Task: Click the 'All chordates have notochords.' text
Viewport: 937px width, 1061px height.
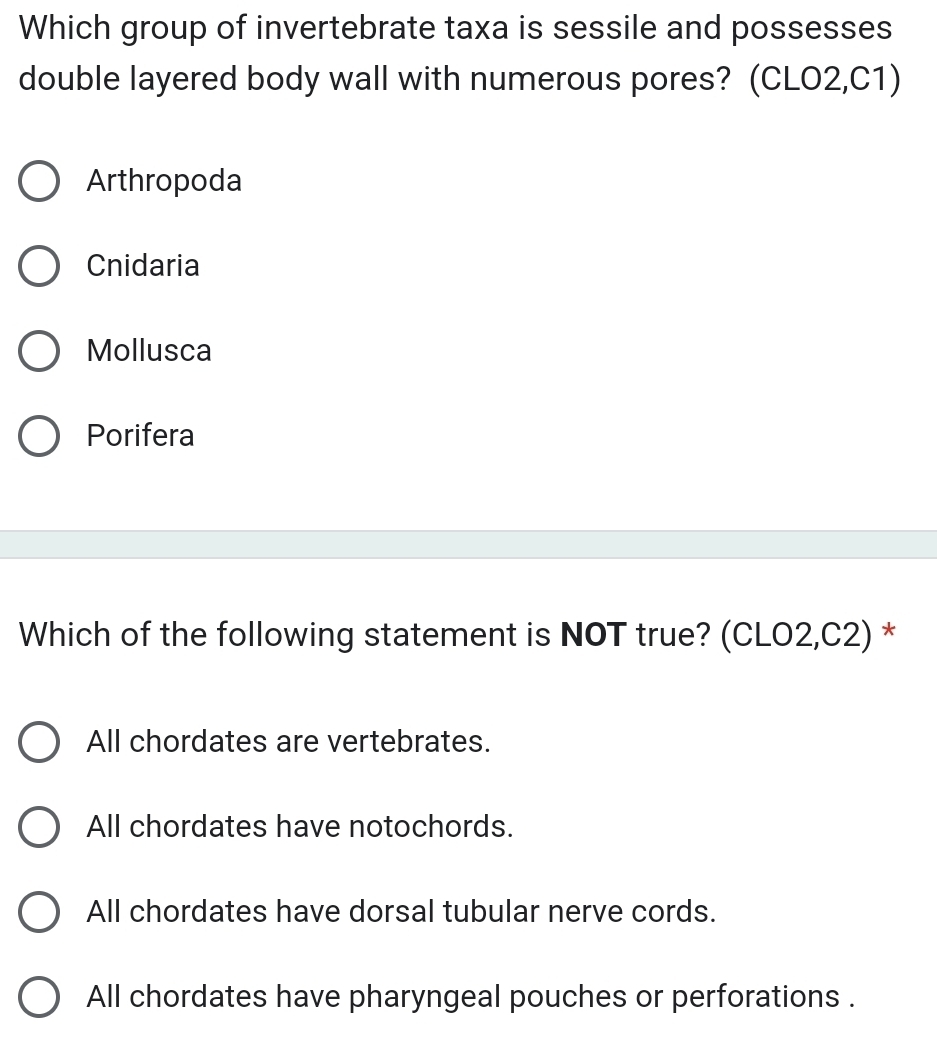Action: [300, 826]
